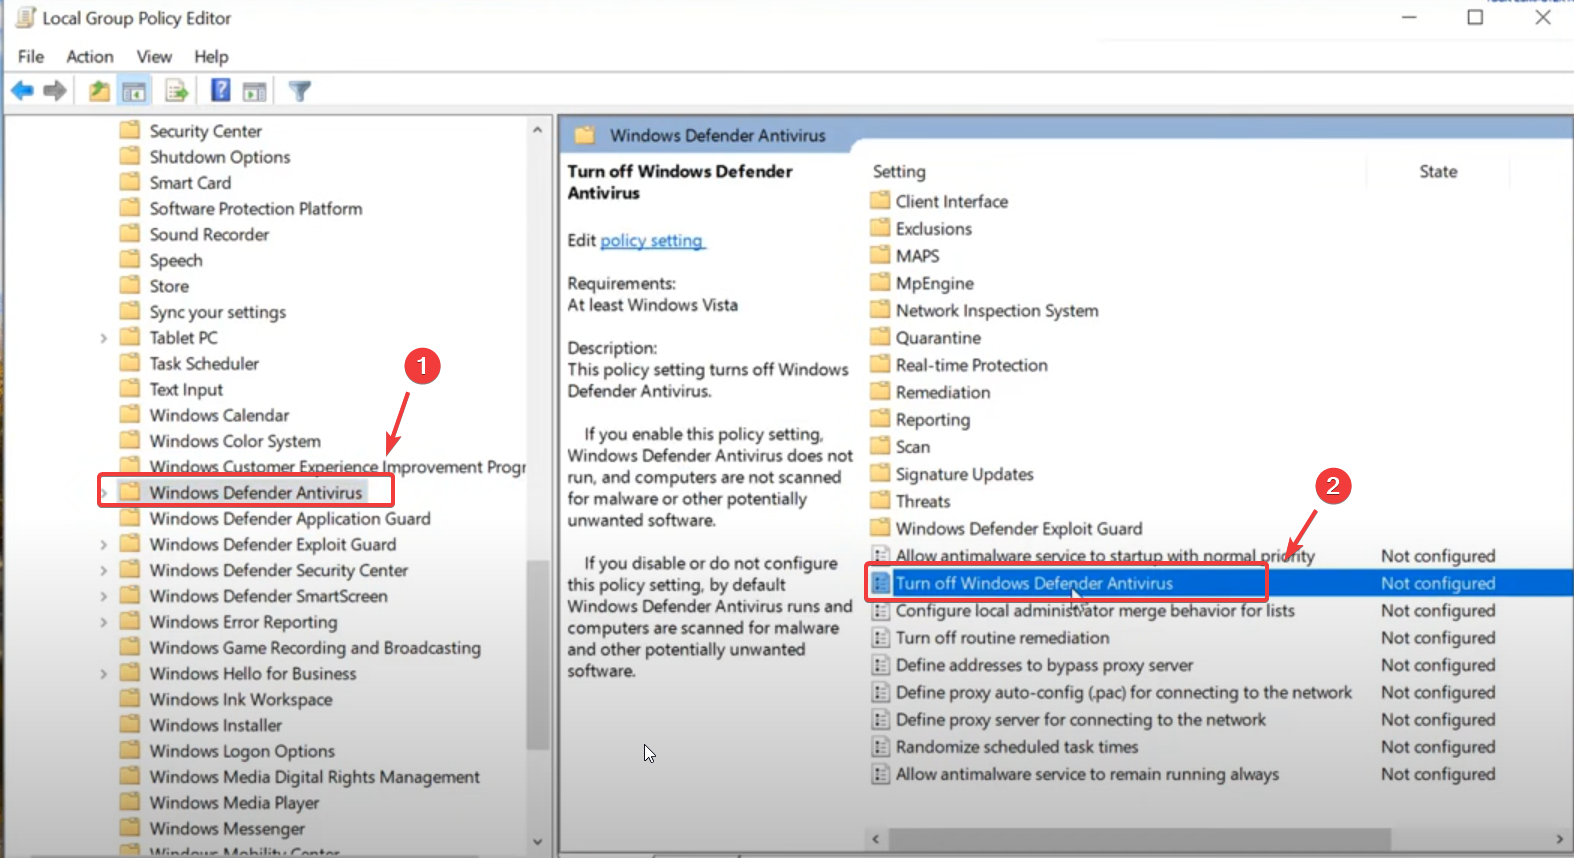Toggle the Show/Hide Action Pane icon
This screenshot has height=858, width=1574.
pyautogui.click(x=255, y=91)
